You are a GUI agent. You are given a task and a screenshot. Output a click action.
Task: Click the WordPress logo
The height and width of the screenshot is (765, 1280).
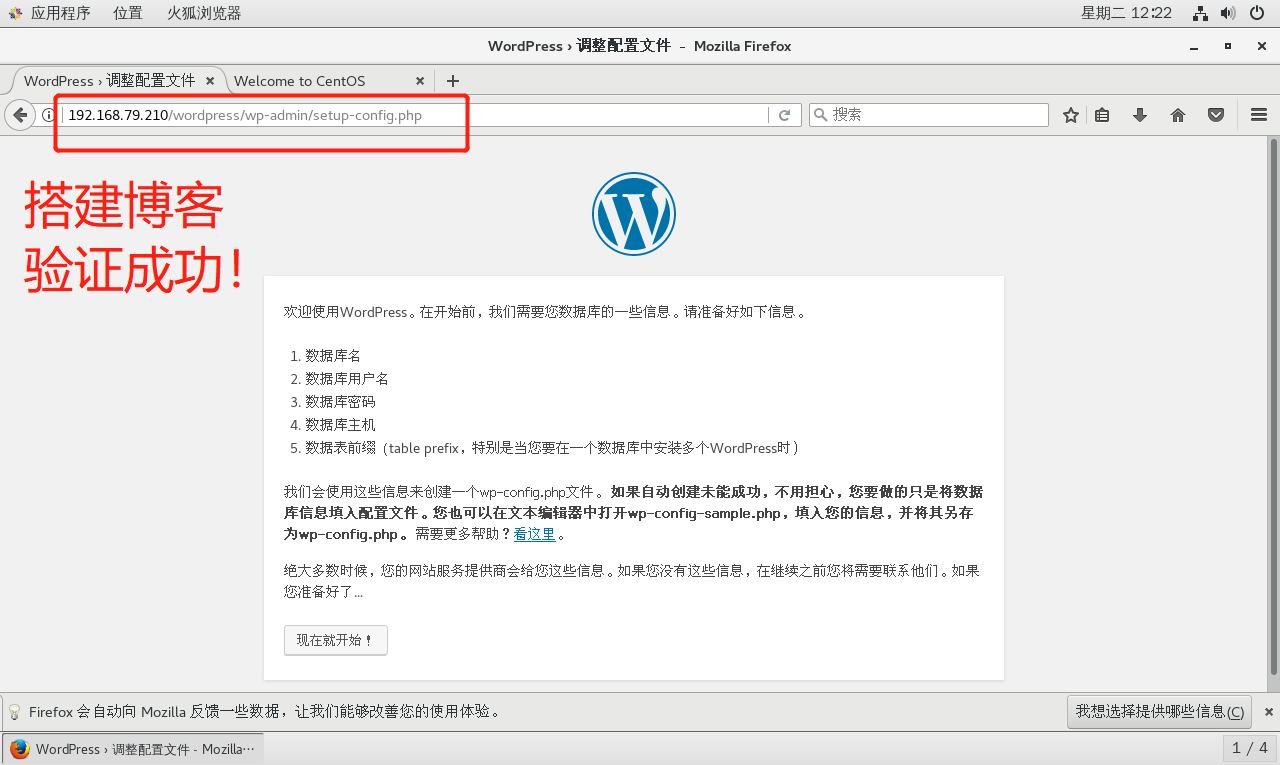point(634,214)
